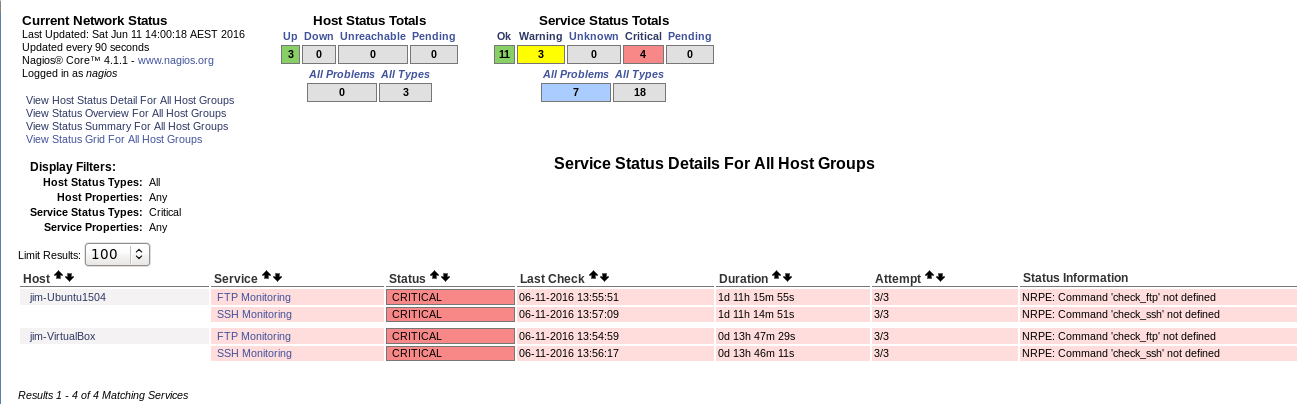Click the All Problems services count box
Viewport: 1297px width, 404px height.
(575, 92)
